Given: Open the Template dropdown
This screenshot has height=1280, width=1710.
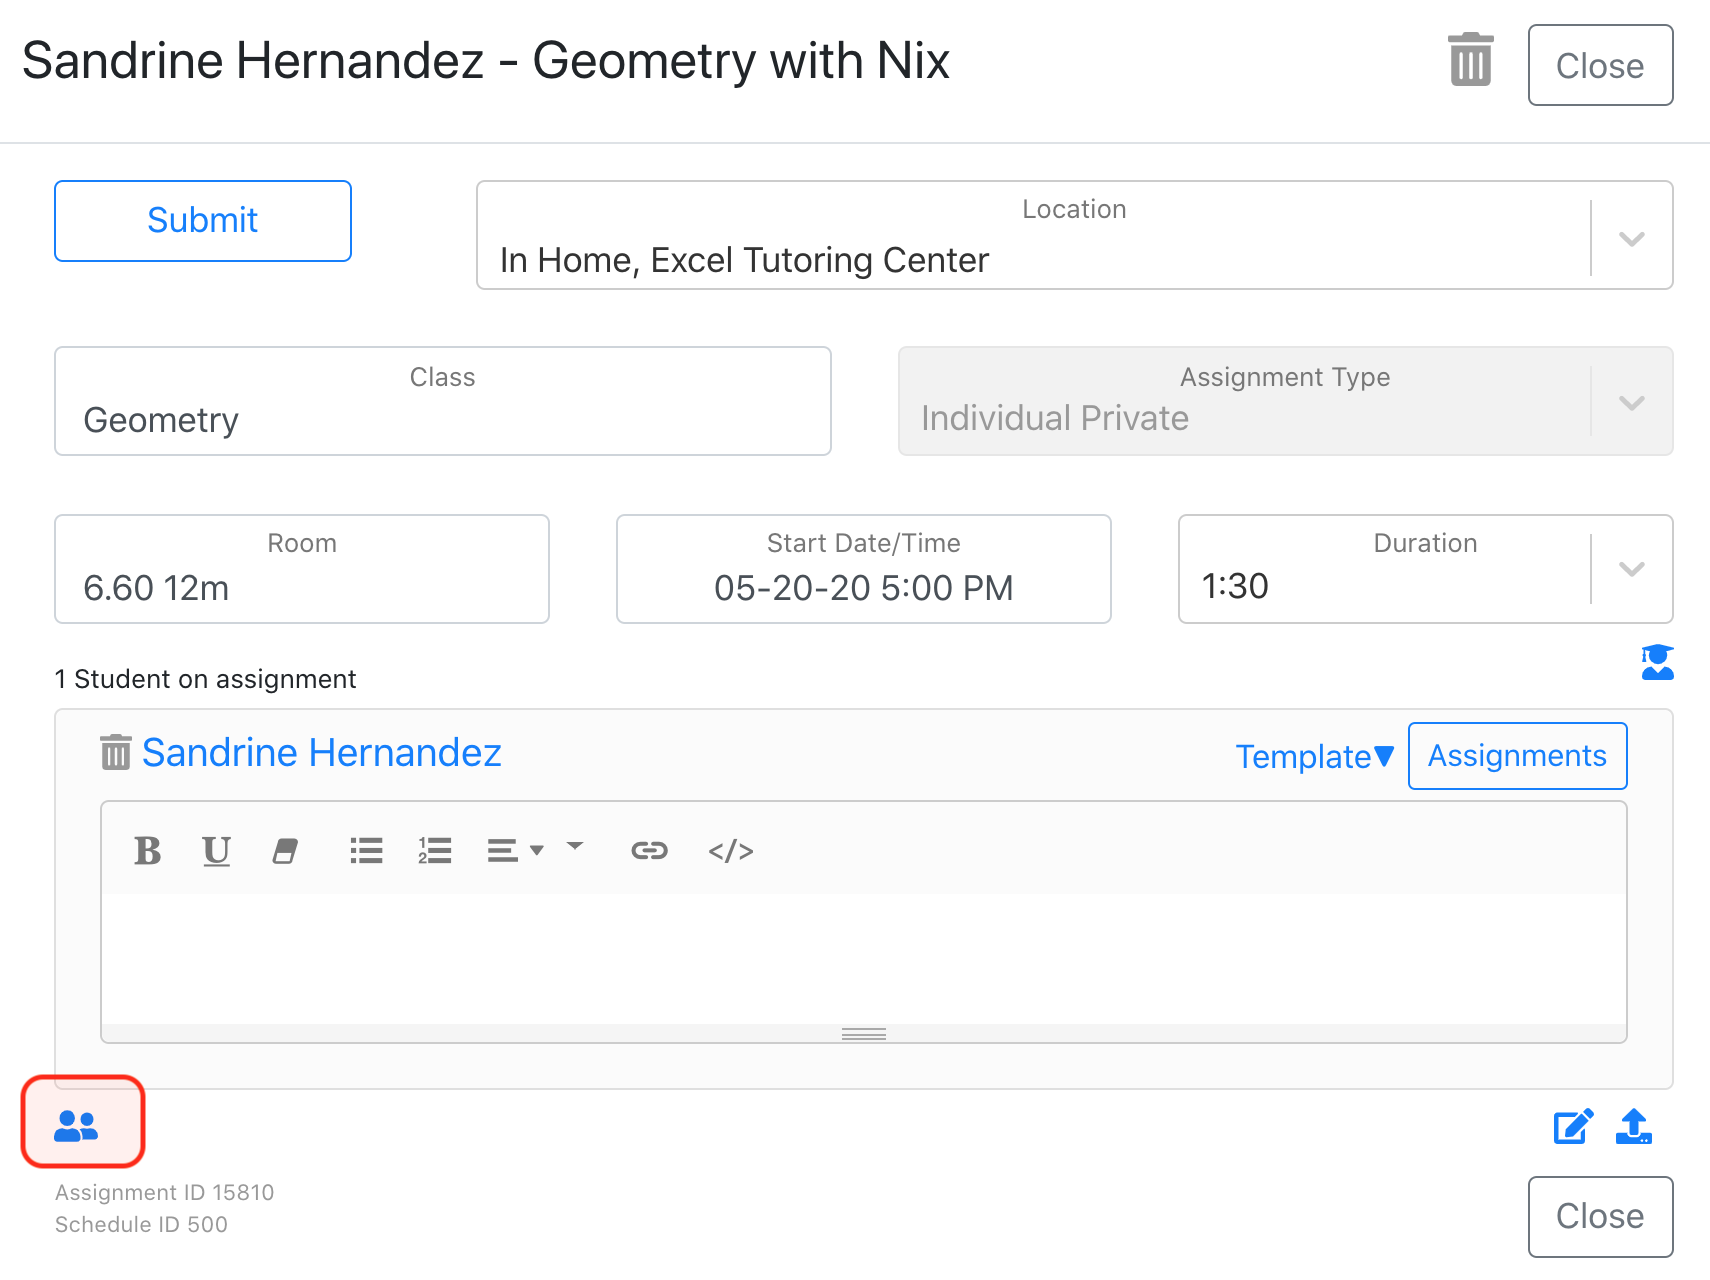Looking at the screenshot, I should [1314, 756].
